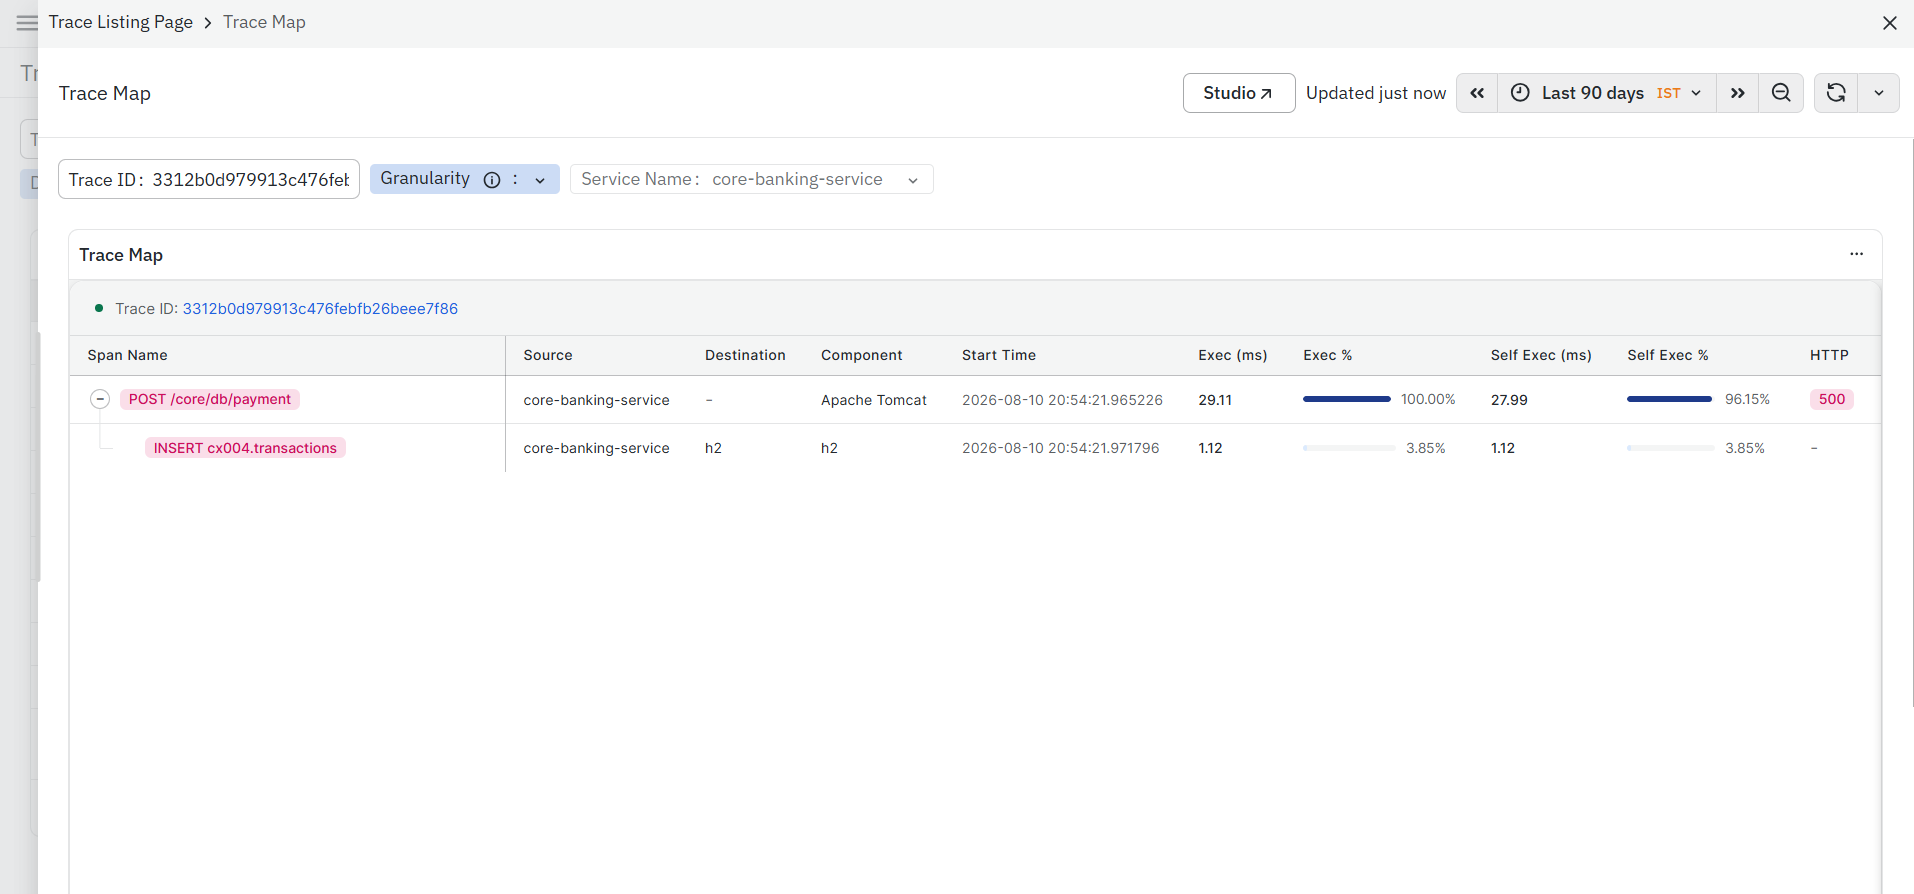
Task: Open trace ID link 3312b0d979913c476febfb26beee7f86
Action: [x=320, y=308]
